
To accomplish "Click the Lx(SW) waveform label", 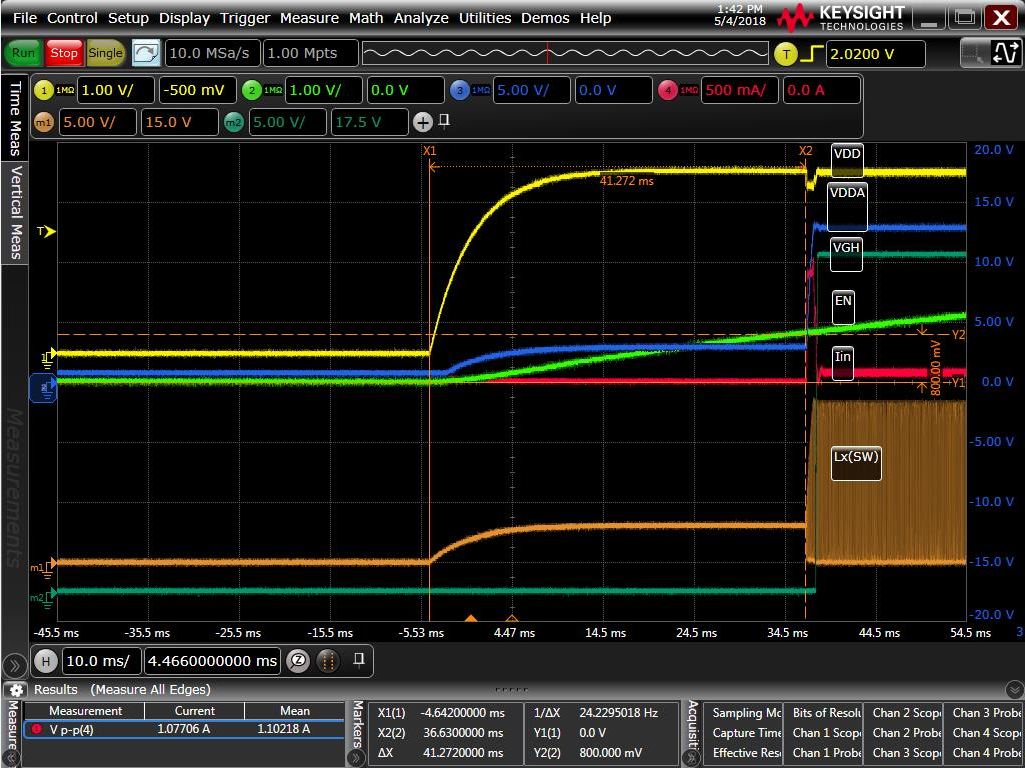I will tap(856, 463).
